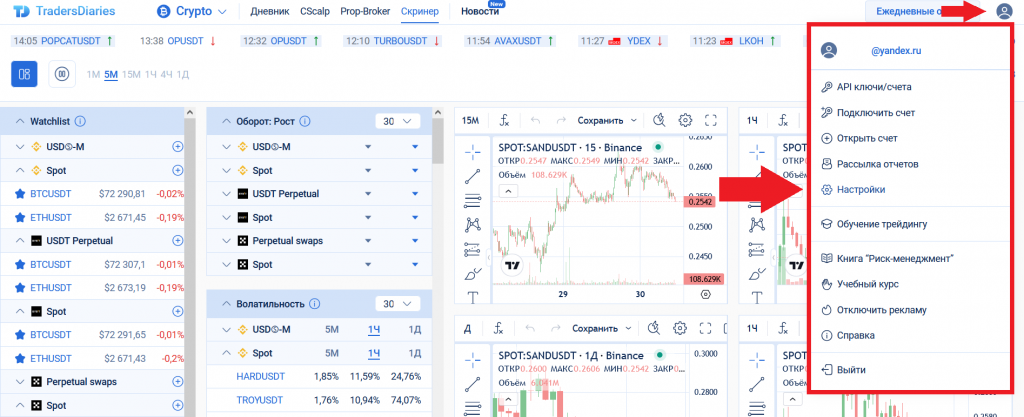This screenshot has height=417, width=1024.
Task: Select the brush tool on 15М chart
Action: click(473, 274)
